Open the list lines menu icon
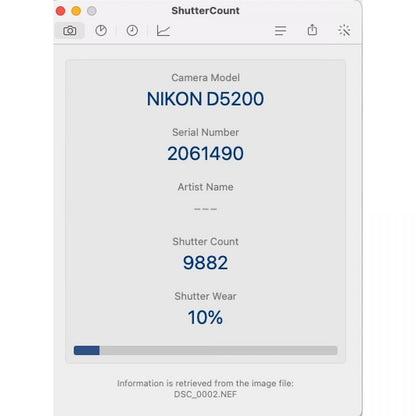 pos(280,31)
